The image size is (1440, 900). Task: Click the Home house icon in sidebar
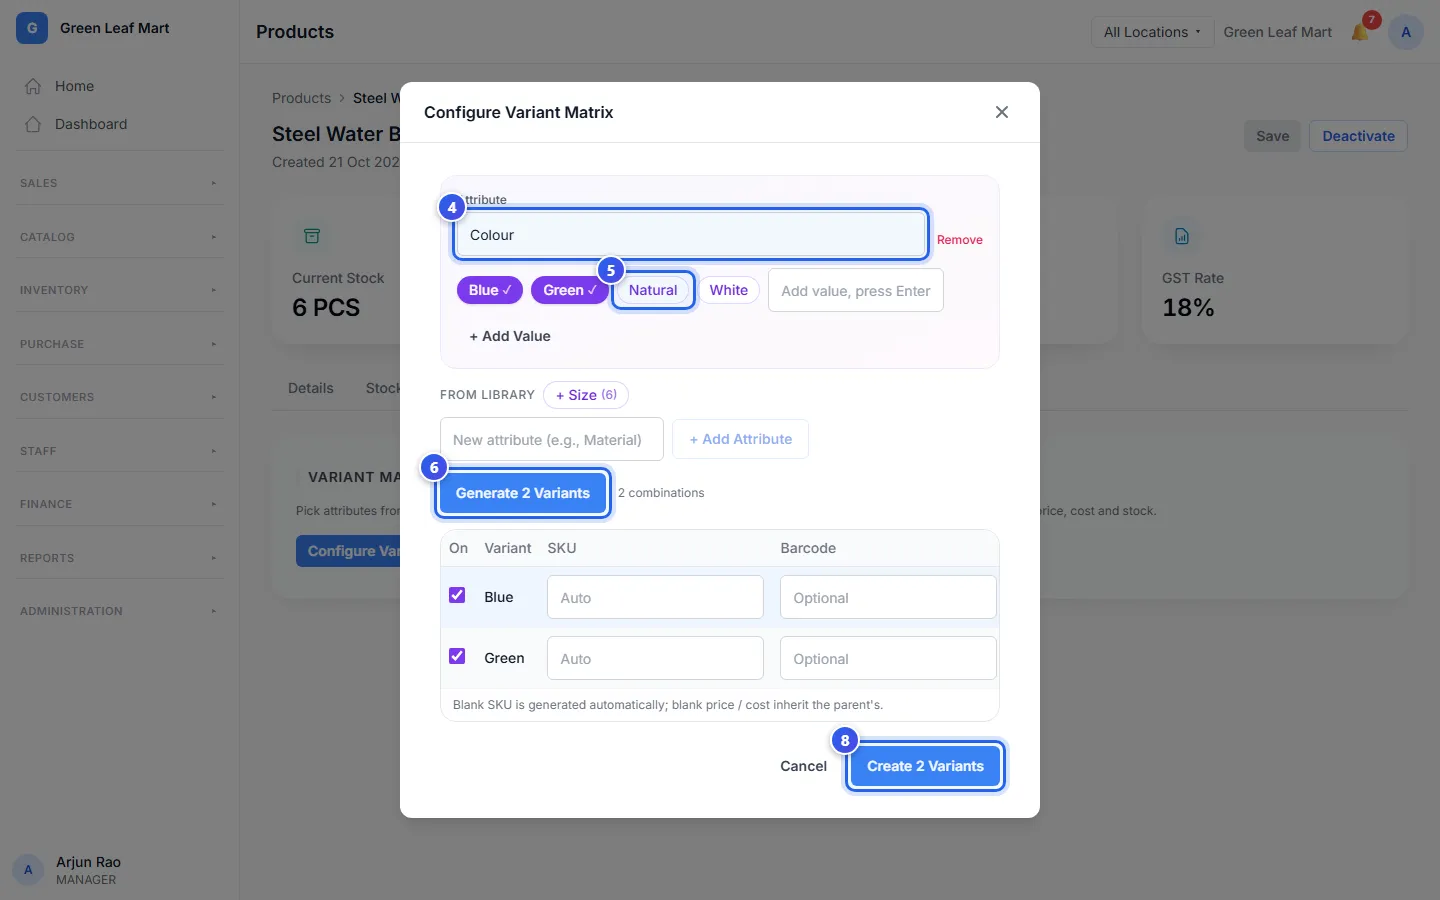click(33, 86)
